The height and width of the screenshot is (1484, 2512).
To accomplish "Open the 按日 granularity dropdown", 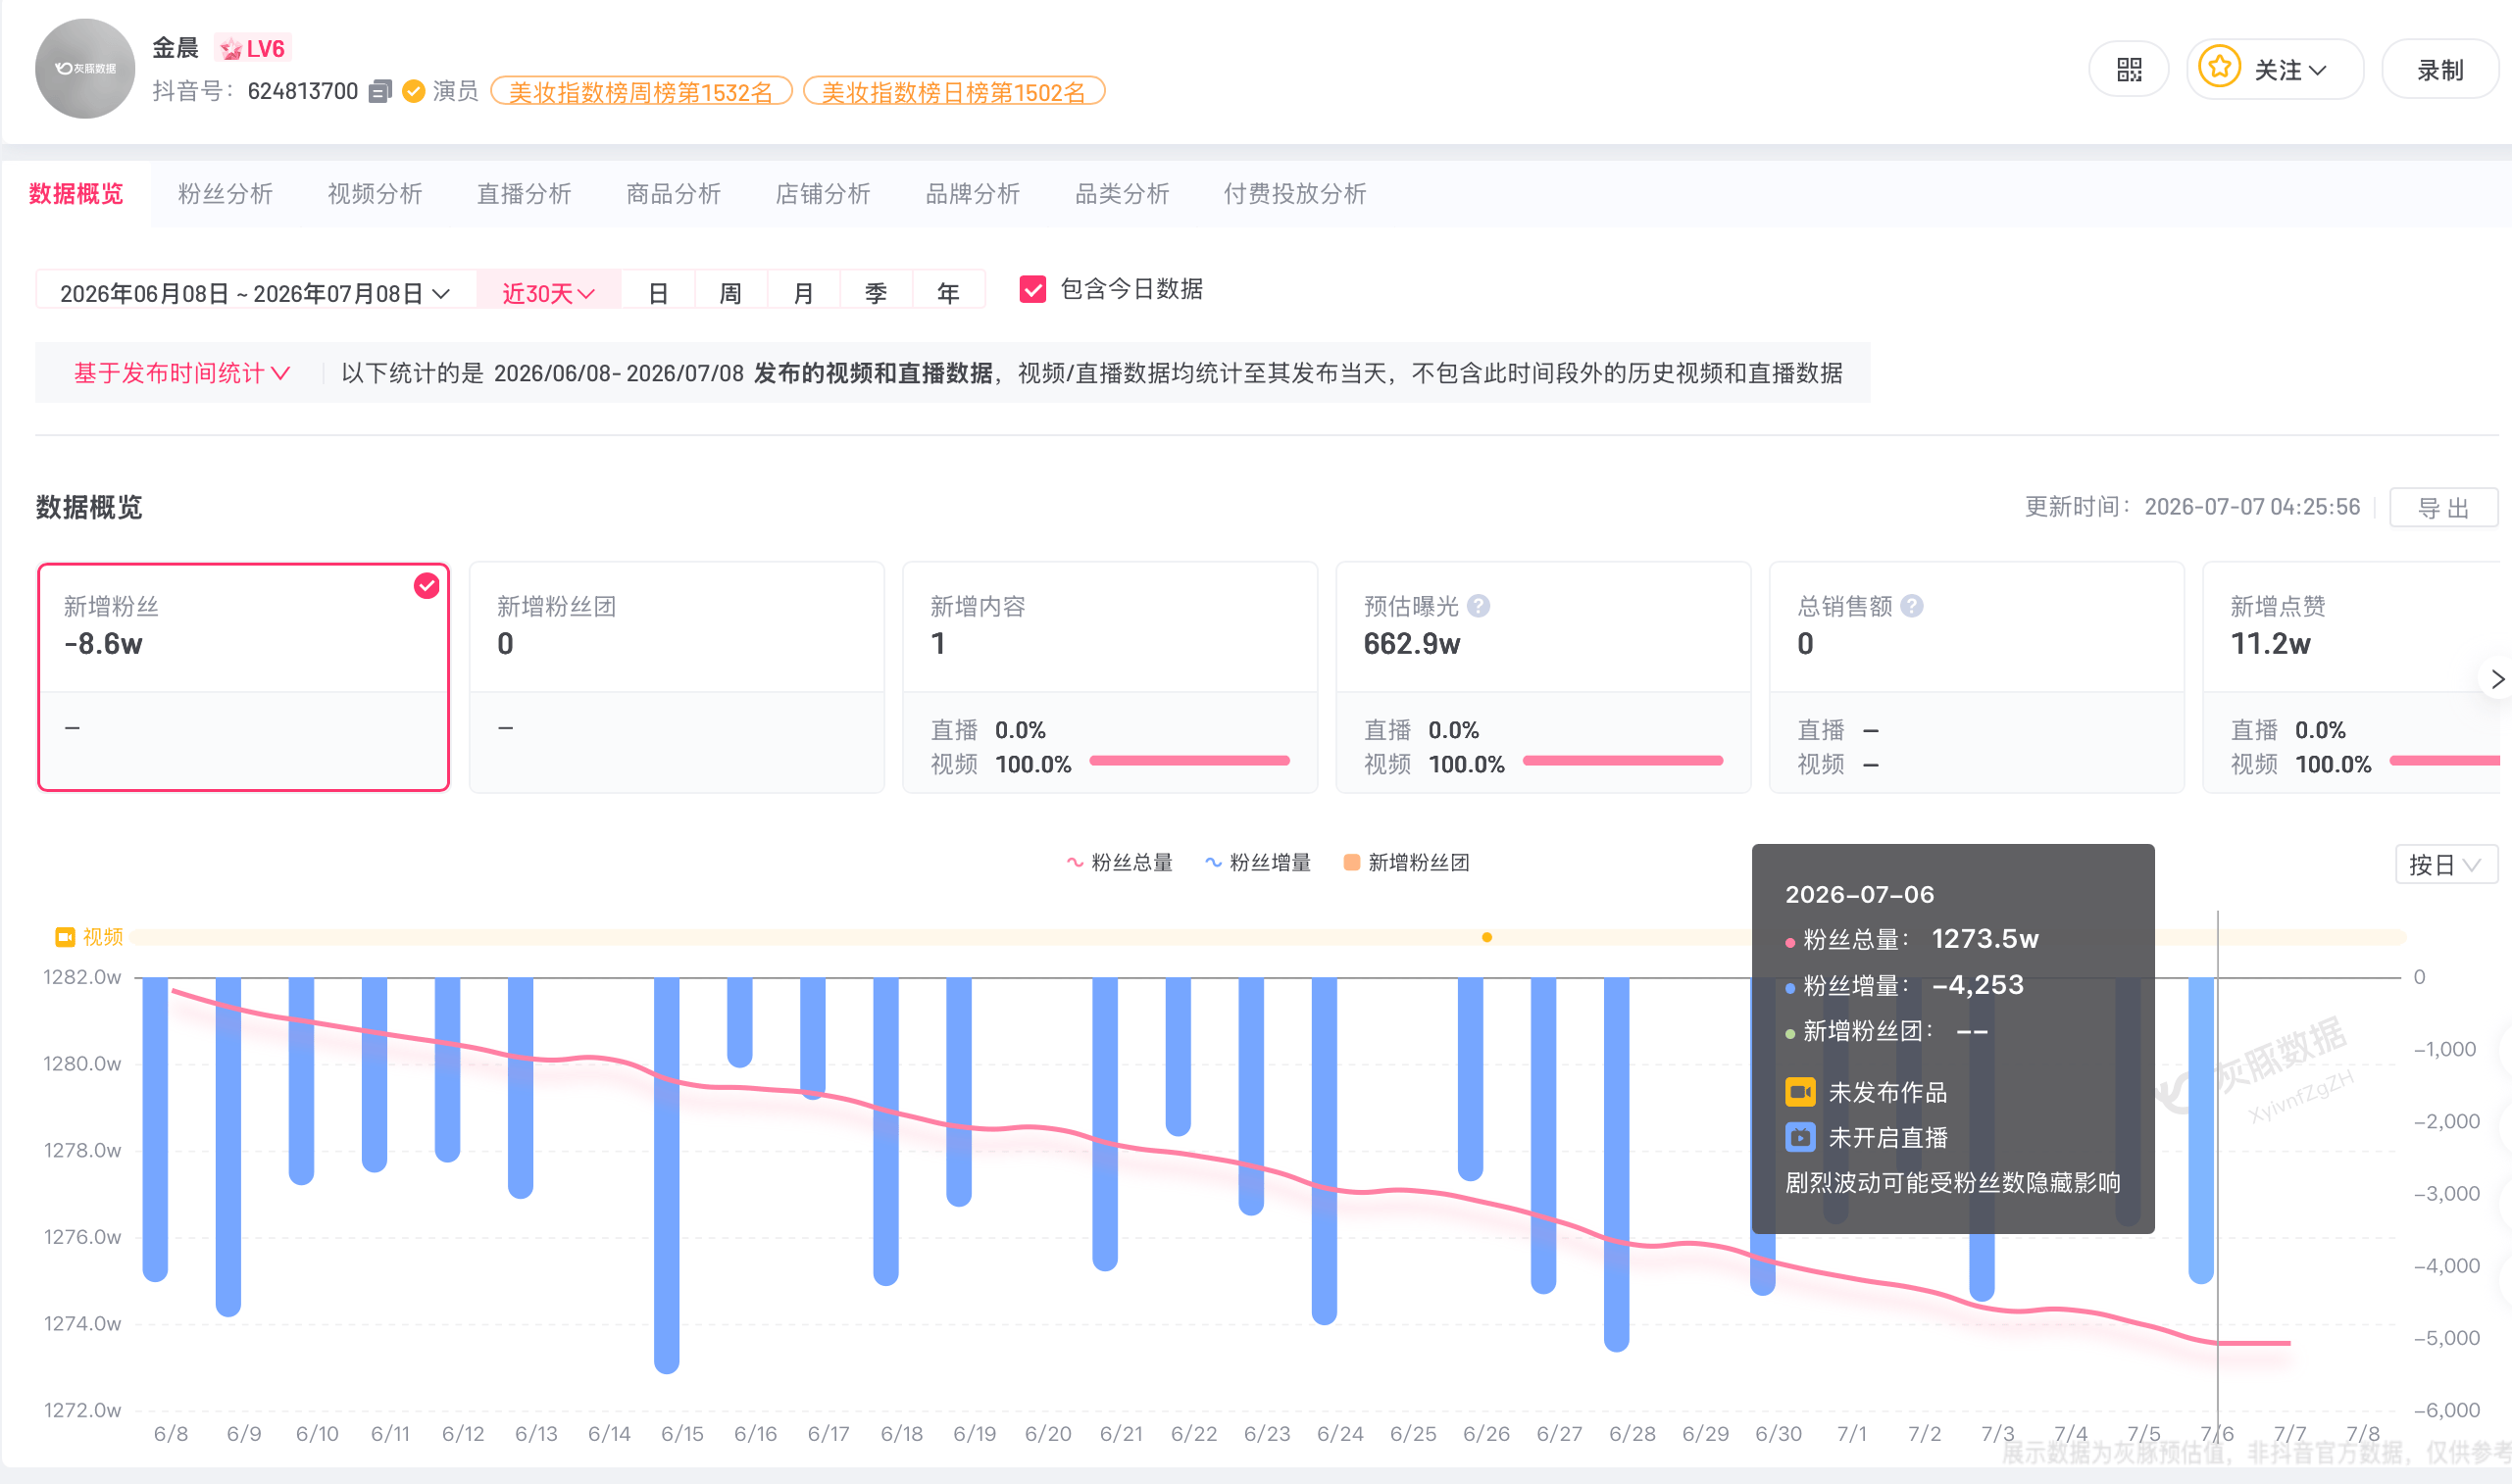I will pyautogui.click(x=2445, y=864).
